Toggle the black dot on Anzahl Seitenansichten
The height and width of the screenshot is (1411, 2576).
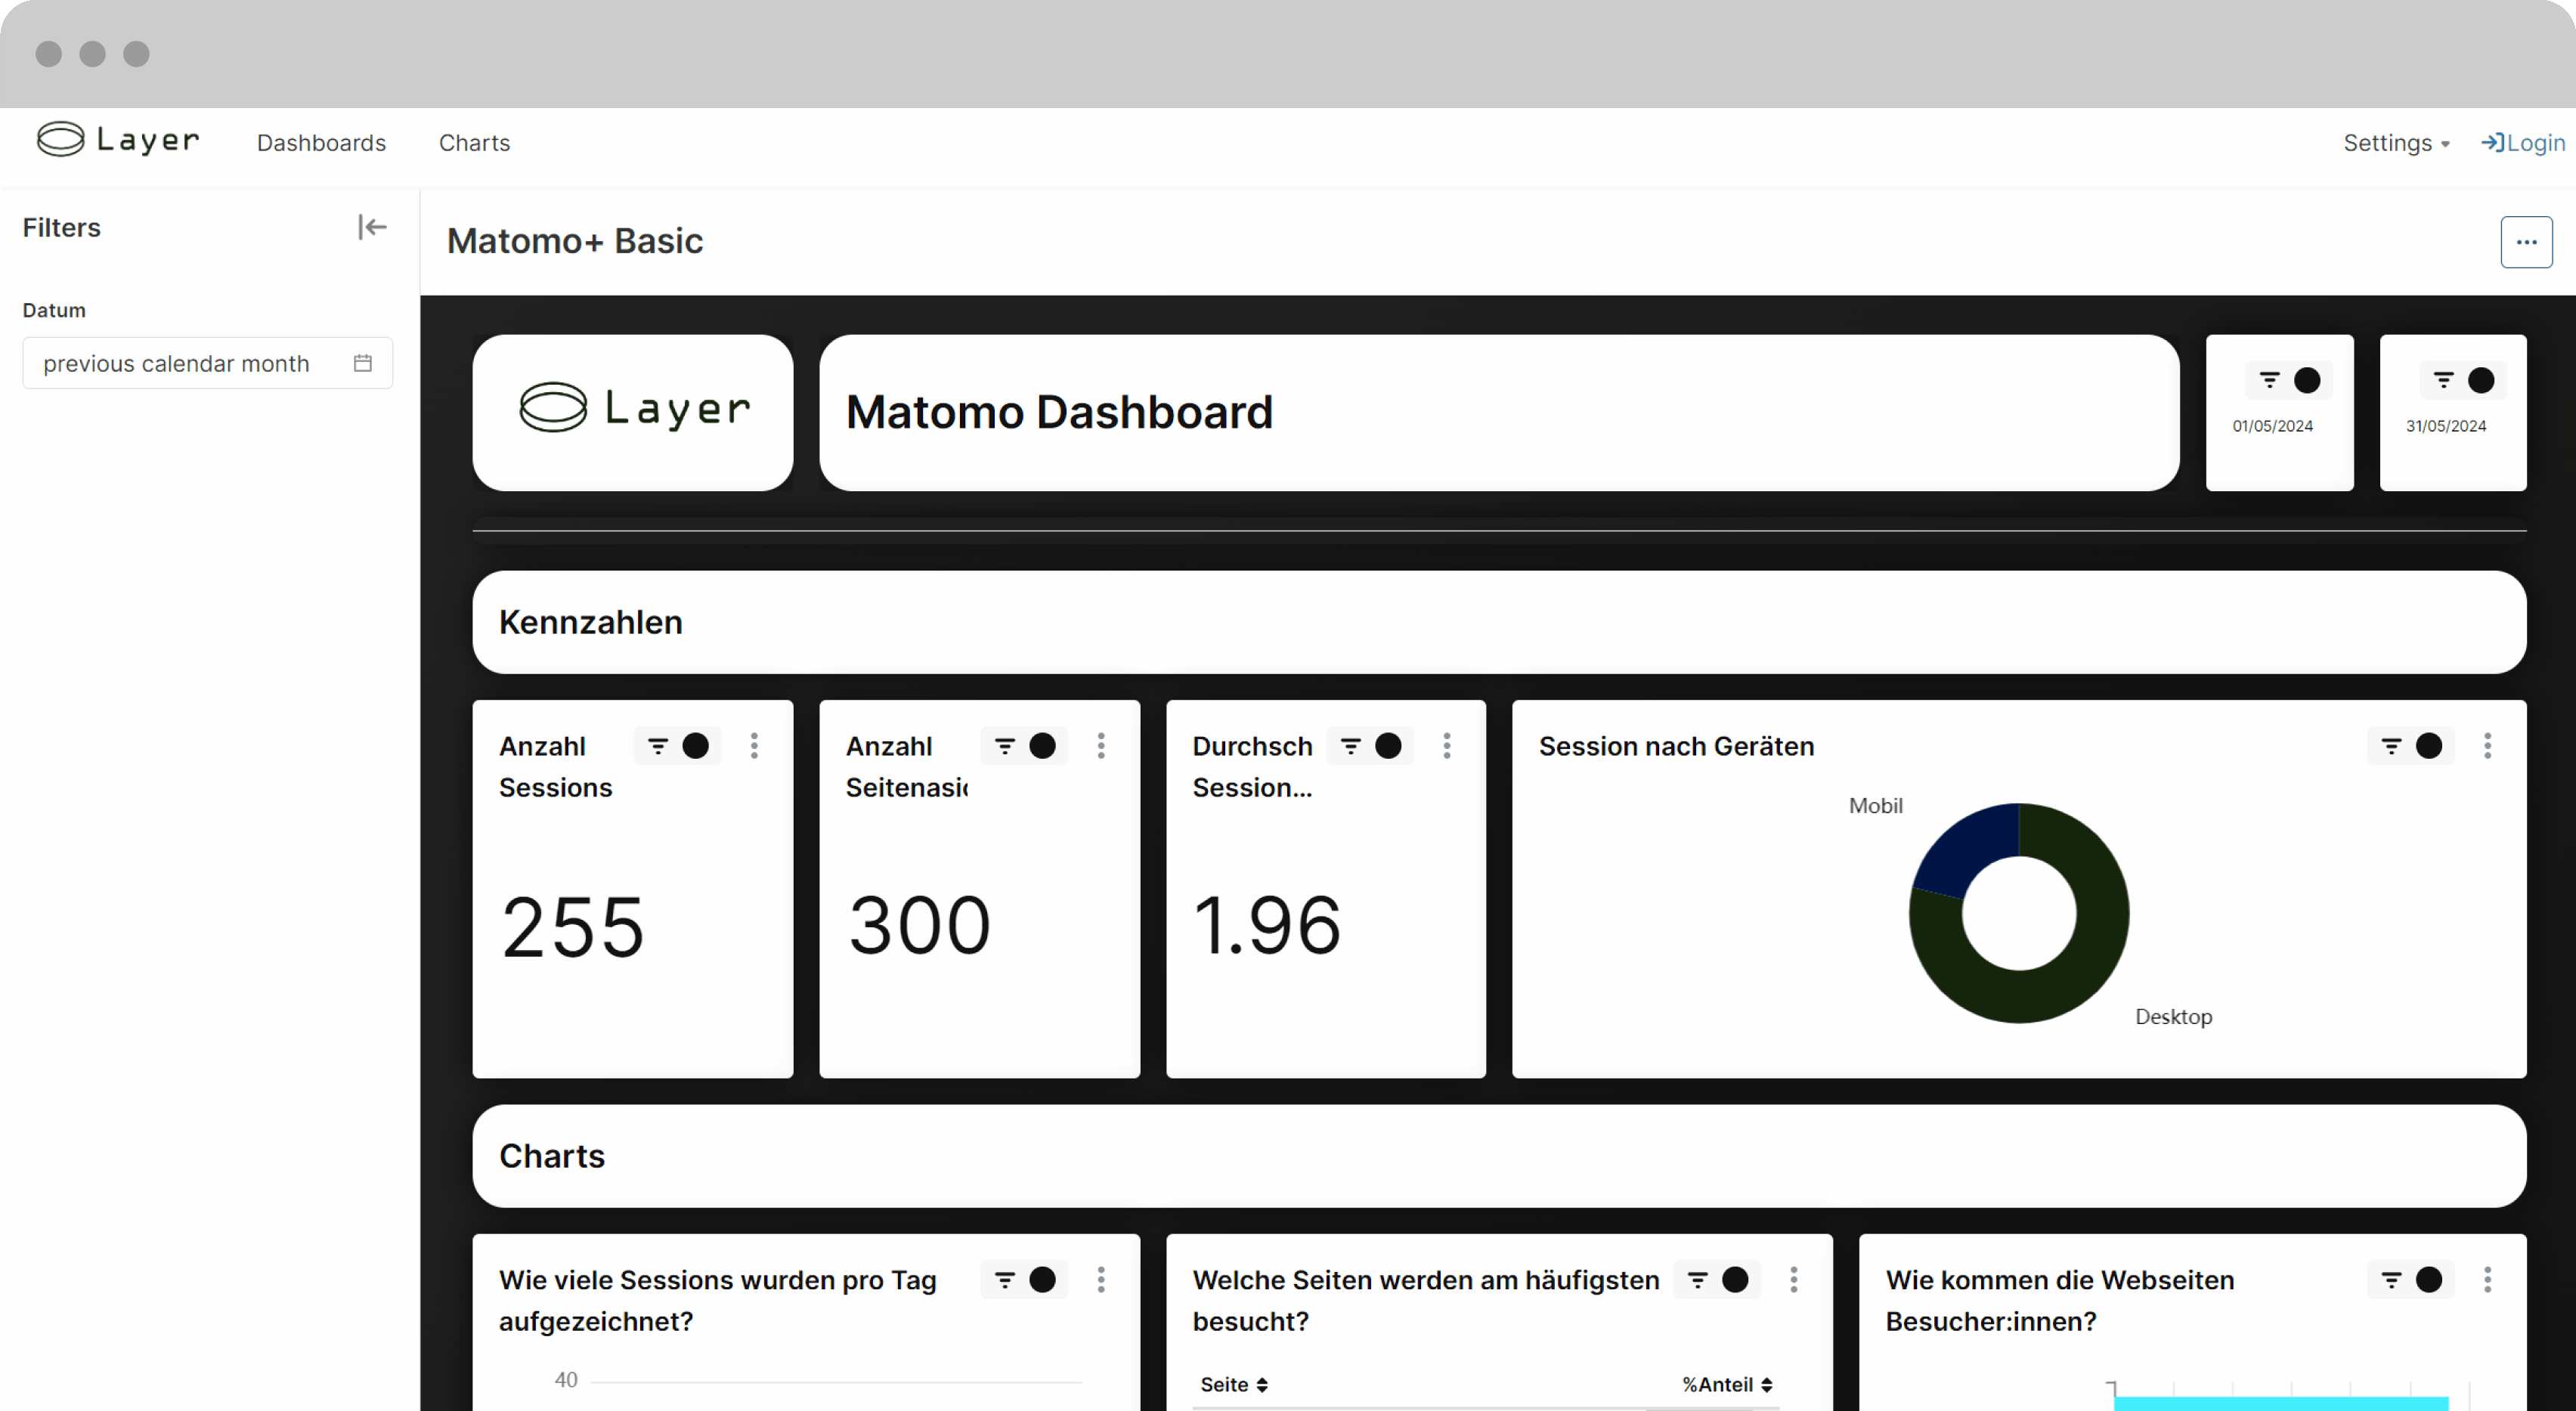(x=1042, y=746)
